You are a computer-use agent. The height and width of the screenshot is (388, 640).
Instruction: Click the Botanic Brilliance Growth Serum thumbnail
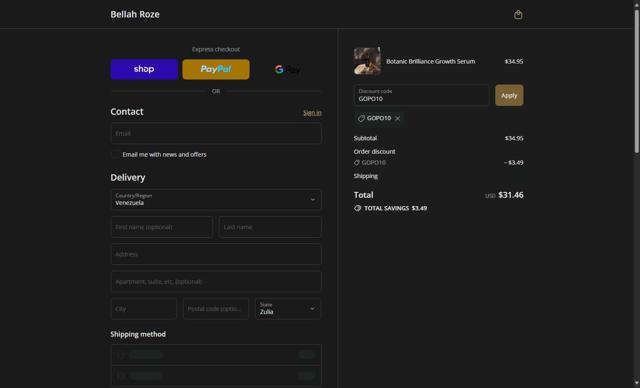coord(367,61)
